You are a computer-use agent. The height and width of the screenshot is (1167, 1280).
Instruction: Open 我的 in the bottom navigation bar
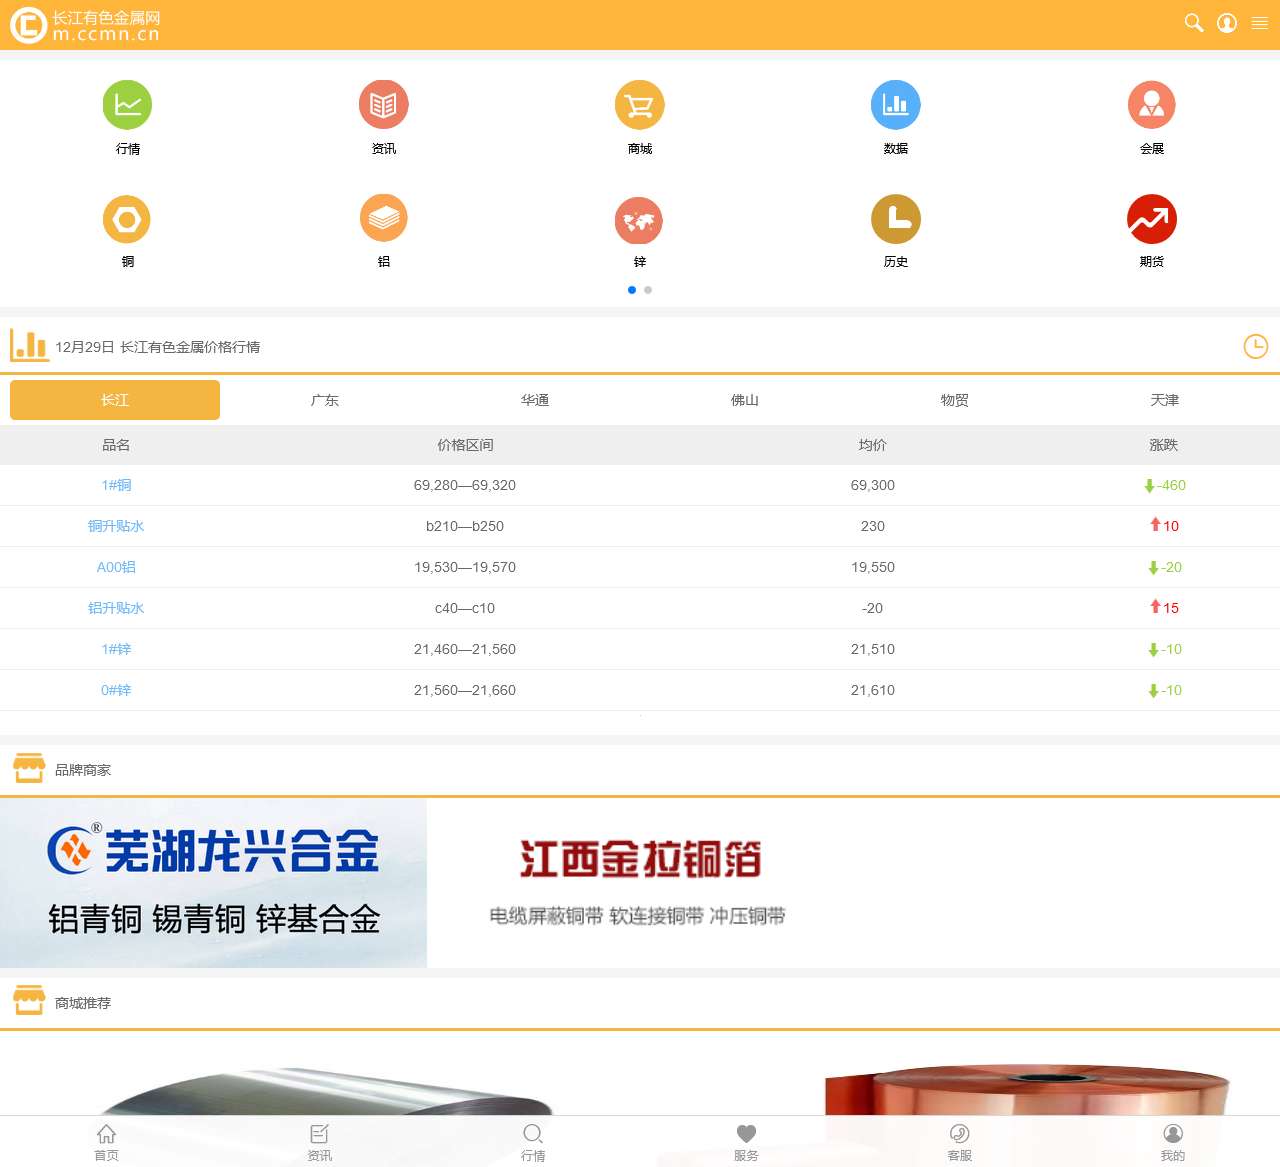[1172, 1141]
